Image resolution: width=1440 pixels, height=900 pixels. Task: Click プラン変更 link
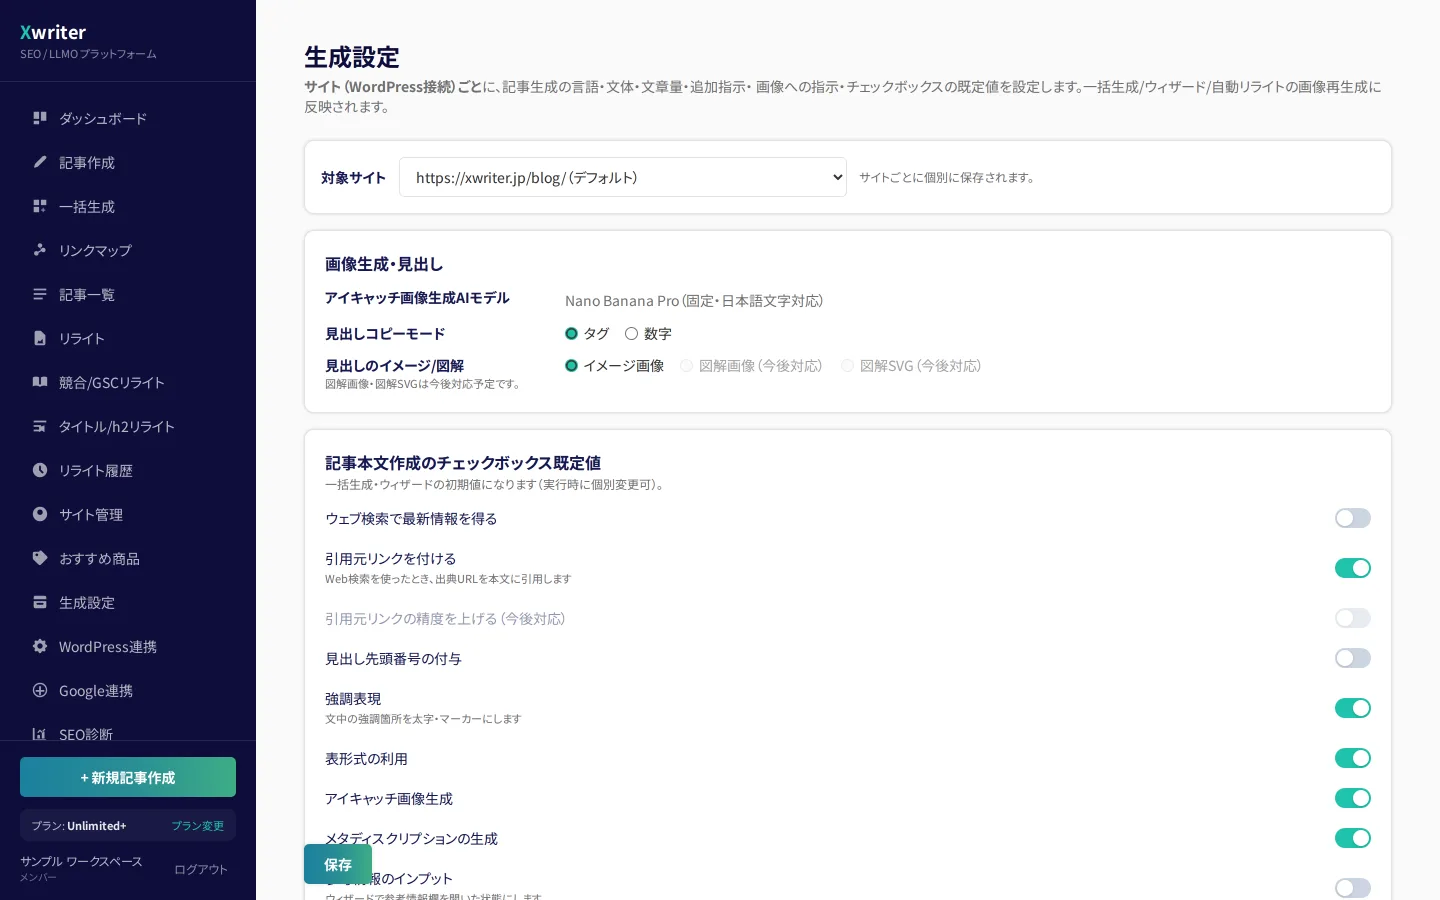coord(198,826)
